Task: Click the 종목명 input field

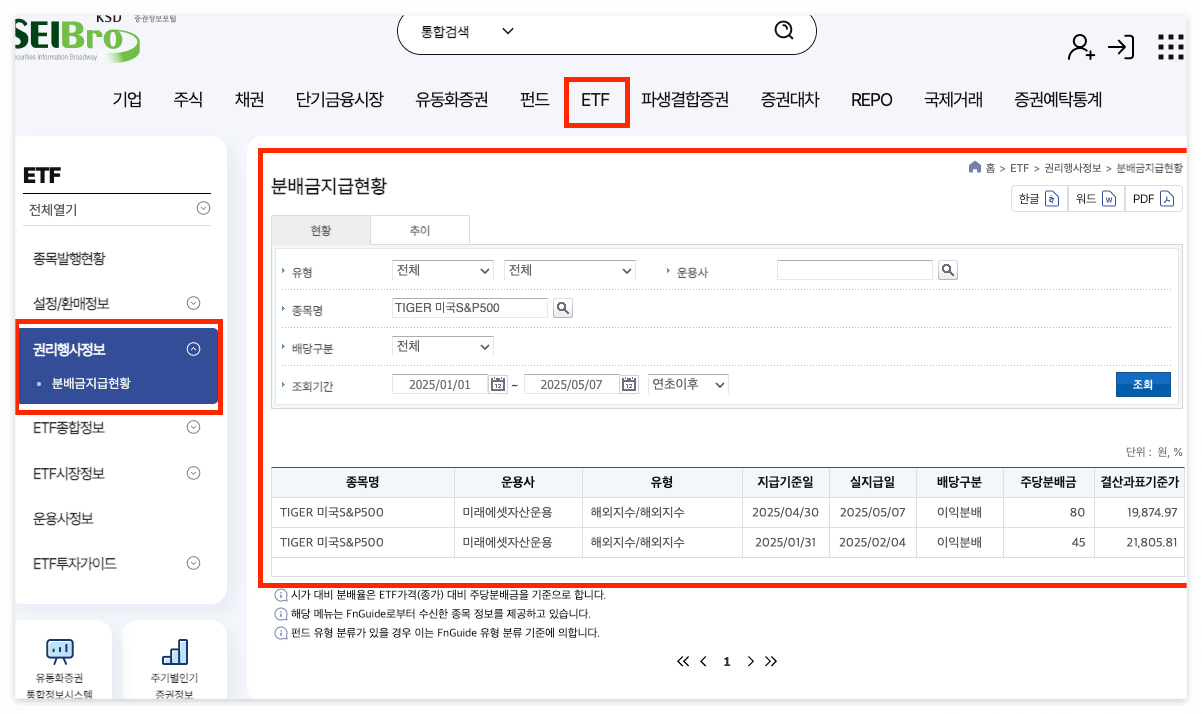Action: click(470, 308)
